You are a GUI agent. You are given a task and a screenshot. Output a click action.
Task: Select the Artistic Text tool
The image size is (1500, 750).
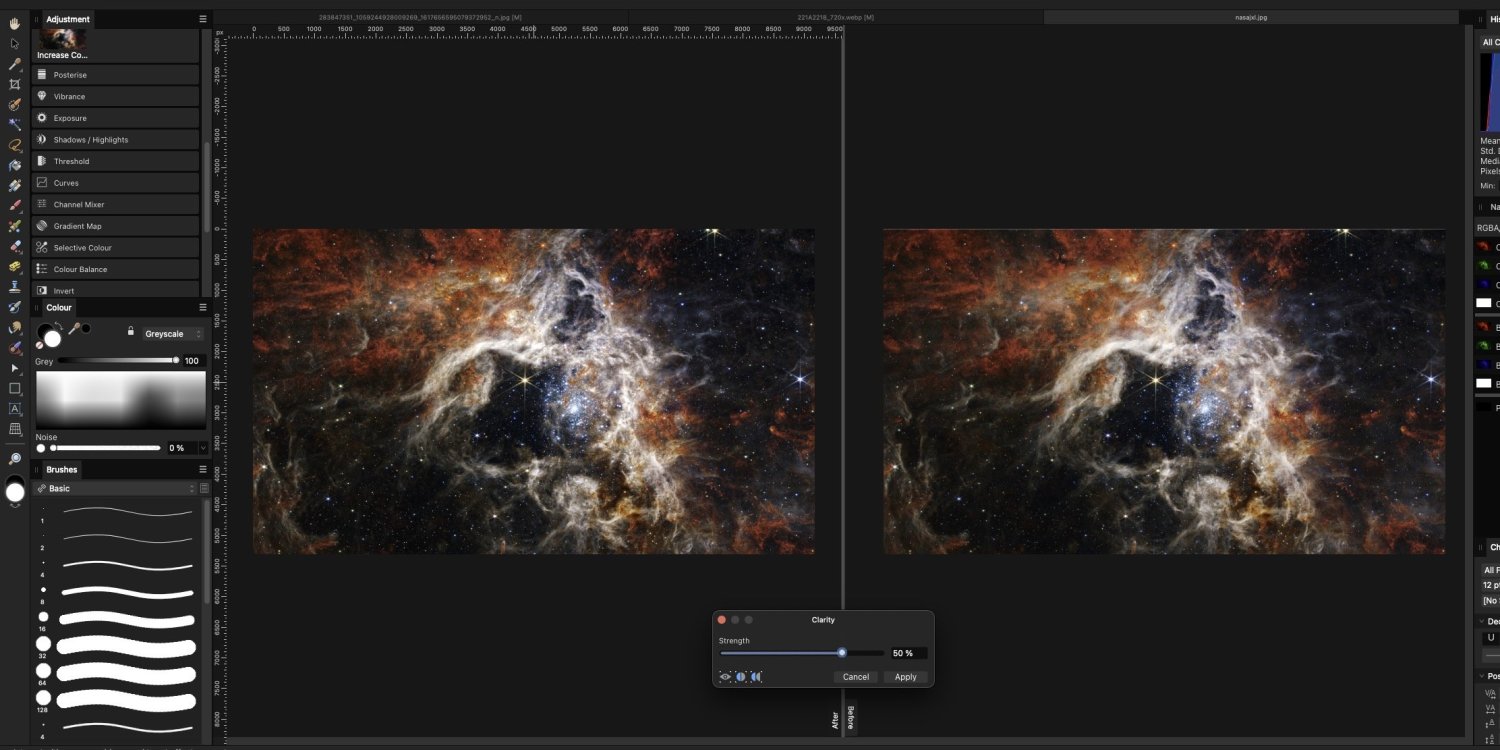point(15,409)
